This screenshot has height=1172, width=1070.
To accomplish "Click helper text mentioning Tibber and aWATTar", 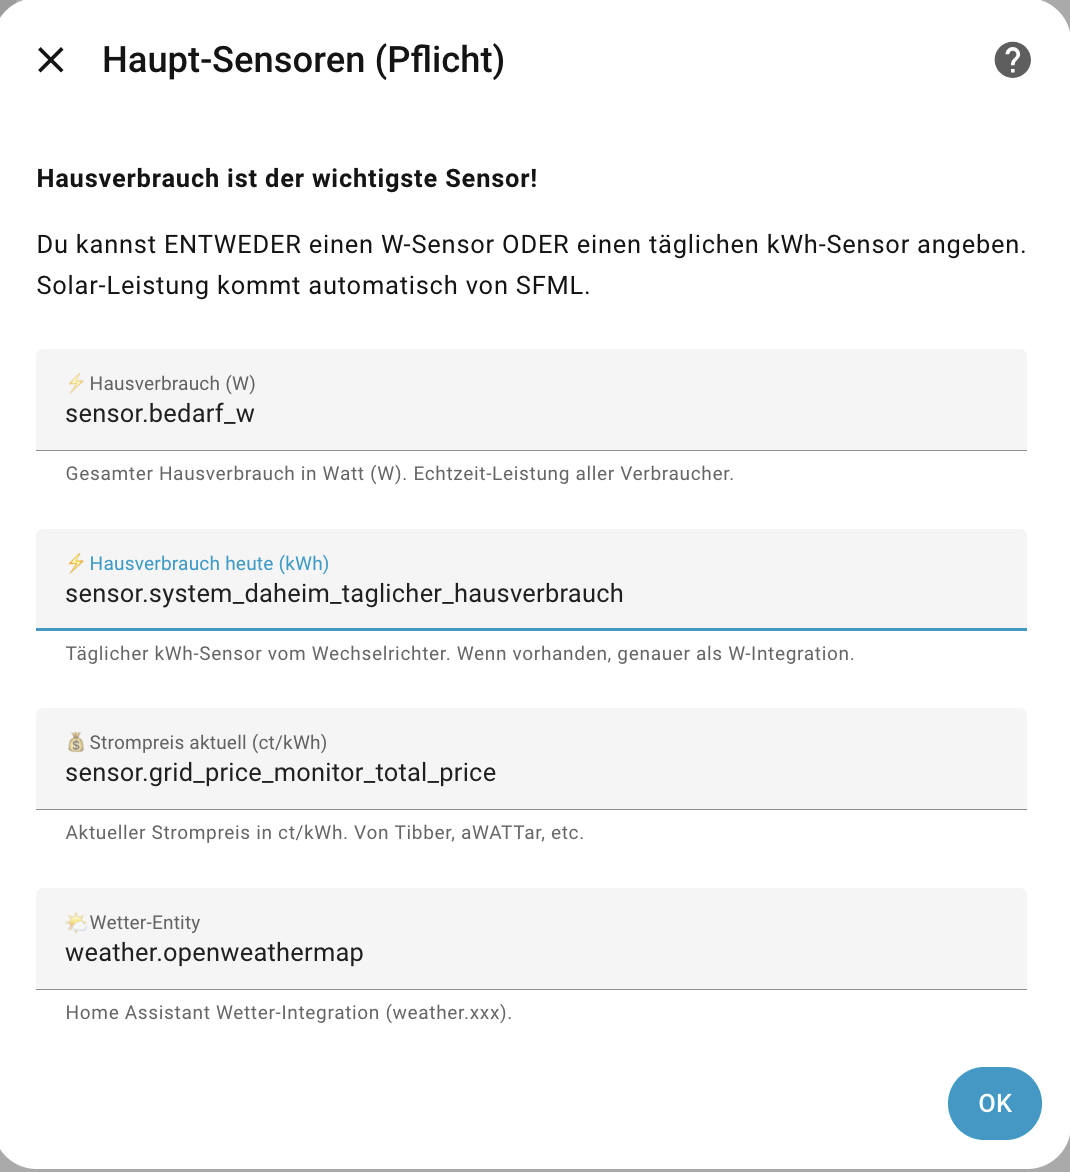I will 324,833.
